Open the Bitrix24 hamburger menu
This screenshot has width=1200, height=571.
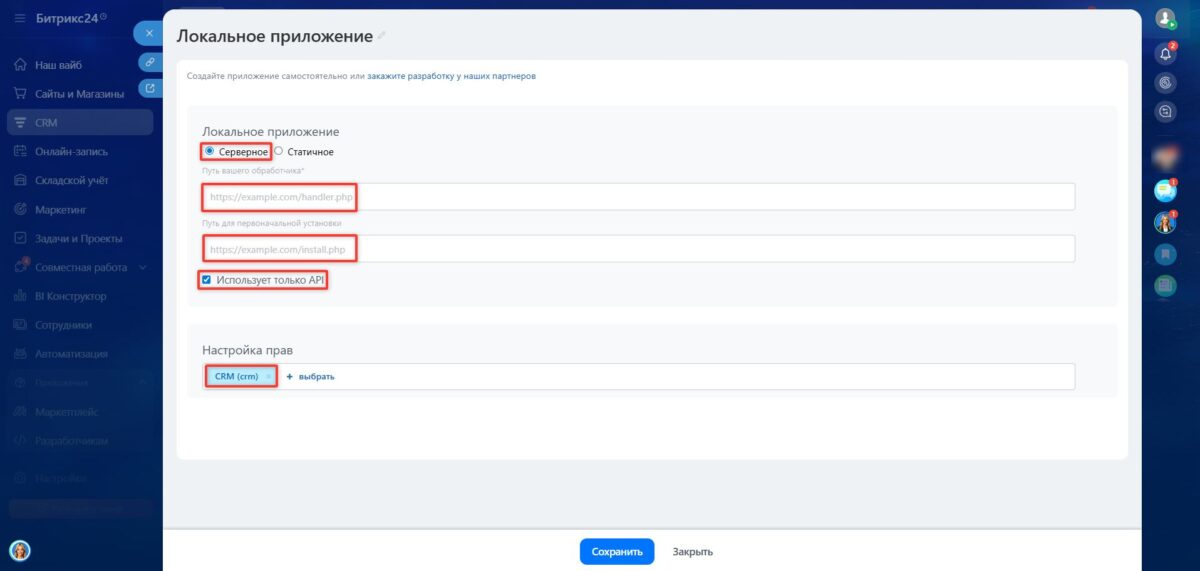[20, 18]
